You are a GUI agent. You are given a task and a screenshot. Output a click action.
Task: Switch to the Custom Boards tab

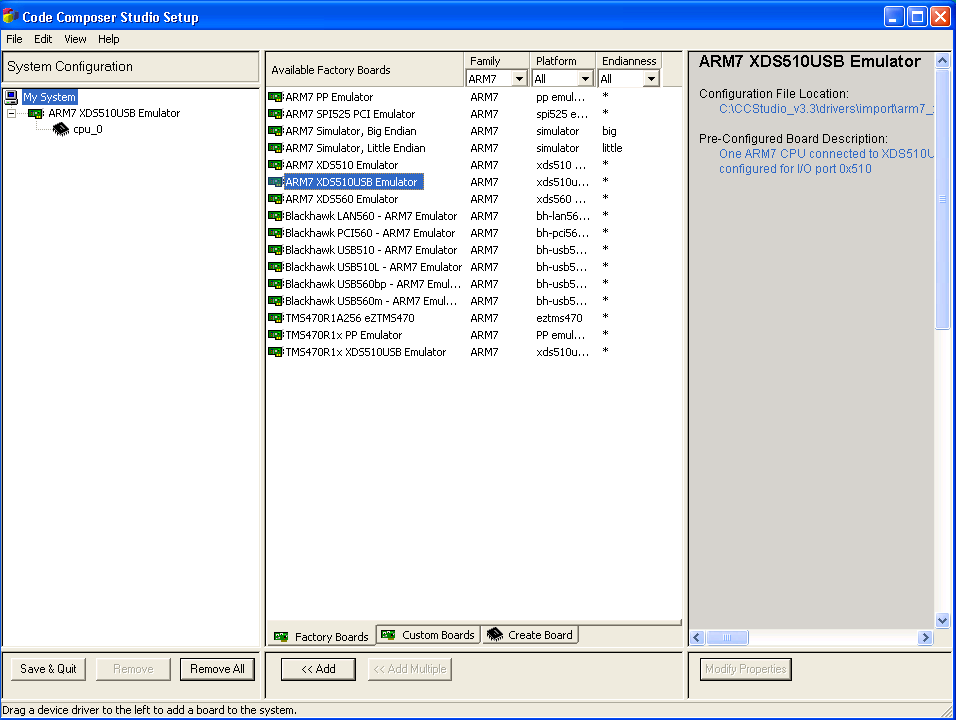pyautogui.click(x=428, y=635)
